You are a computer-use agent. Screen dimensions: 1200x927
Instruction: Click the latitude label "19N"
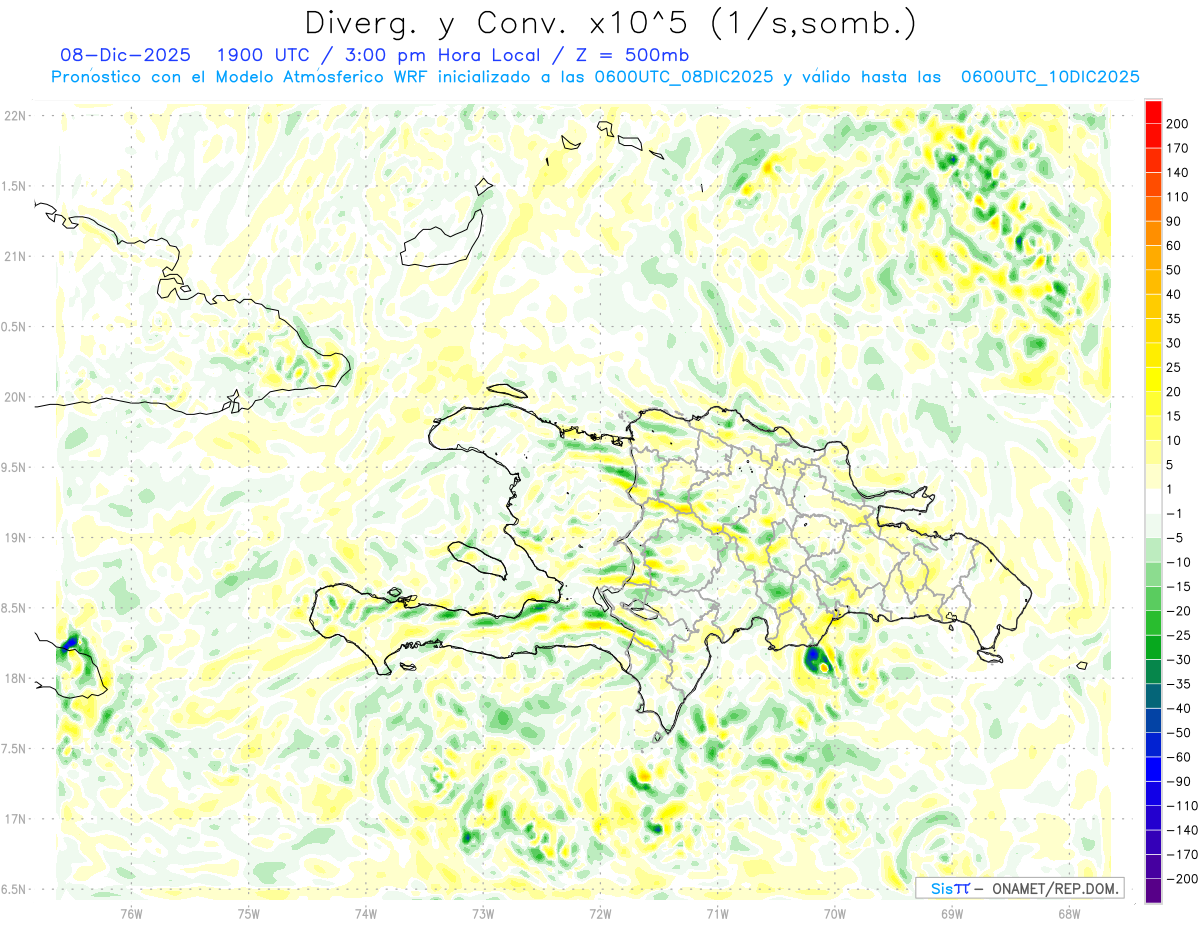click(14, 538)
